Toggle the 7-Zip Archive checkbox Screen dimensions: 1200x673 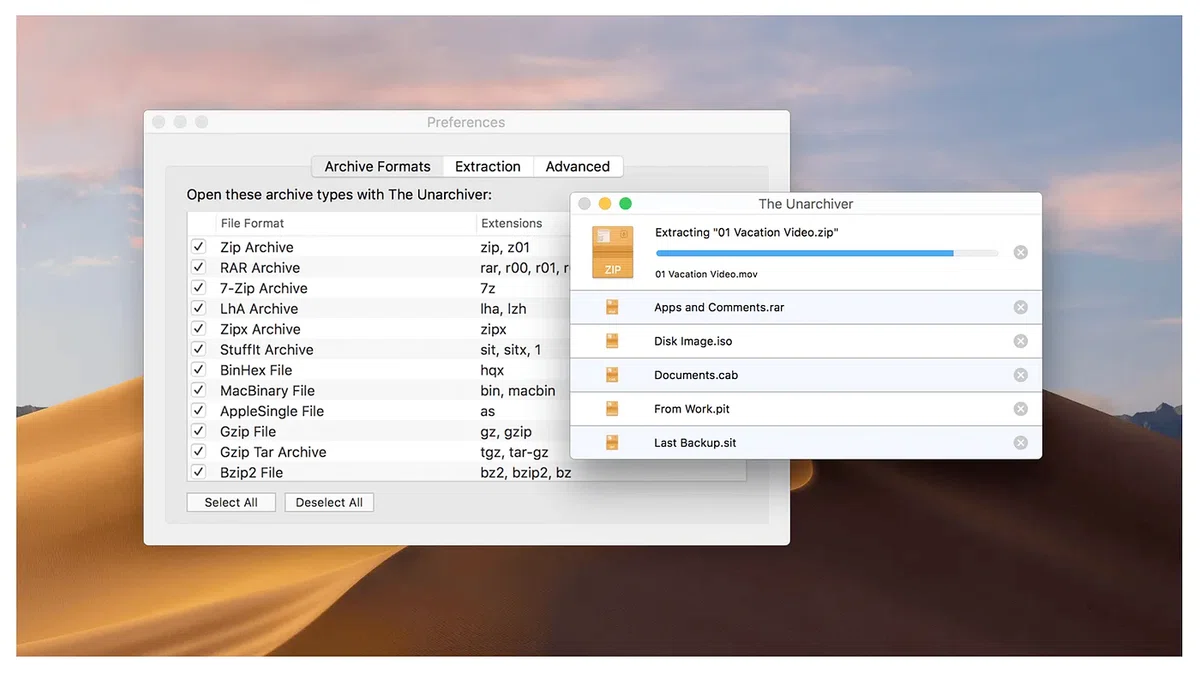point(198,288)
